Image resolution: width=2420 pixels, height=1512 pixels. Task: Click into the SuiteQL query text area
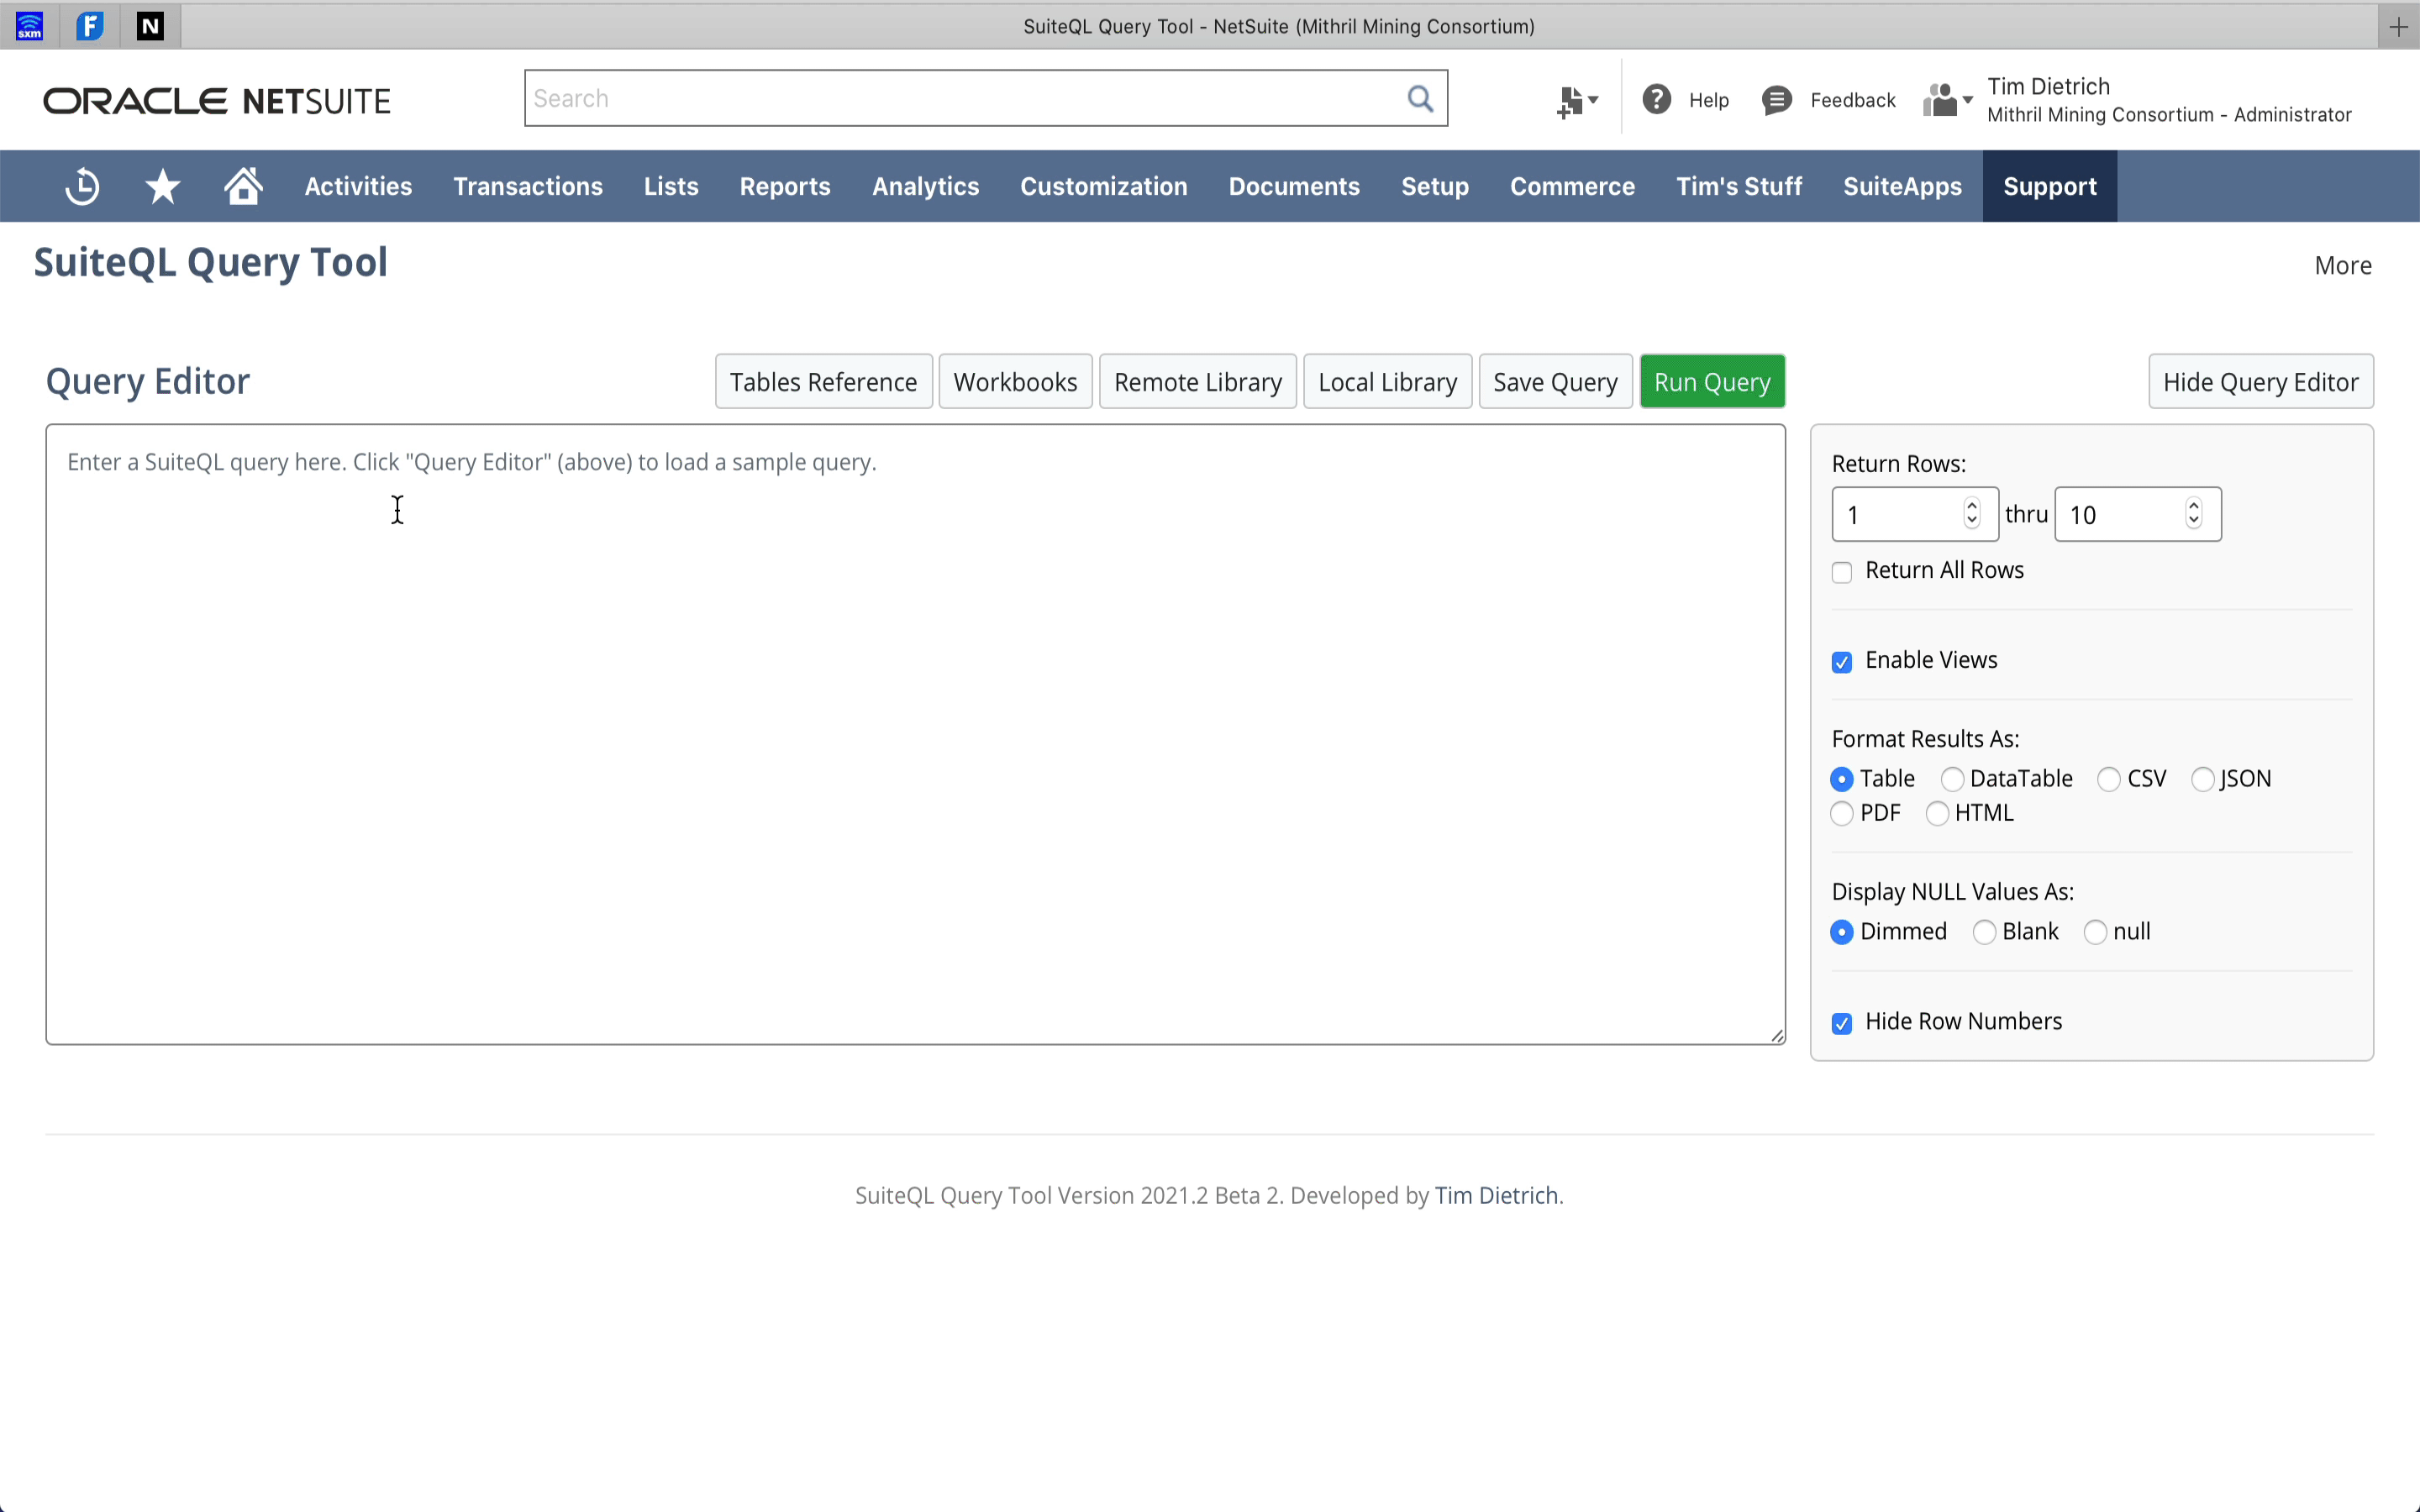pyautogui.click(x=915, y=735)
